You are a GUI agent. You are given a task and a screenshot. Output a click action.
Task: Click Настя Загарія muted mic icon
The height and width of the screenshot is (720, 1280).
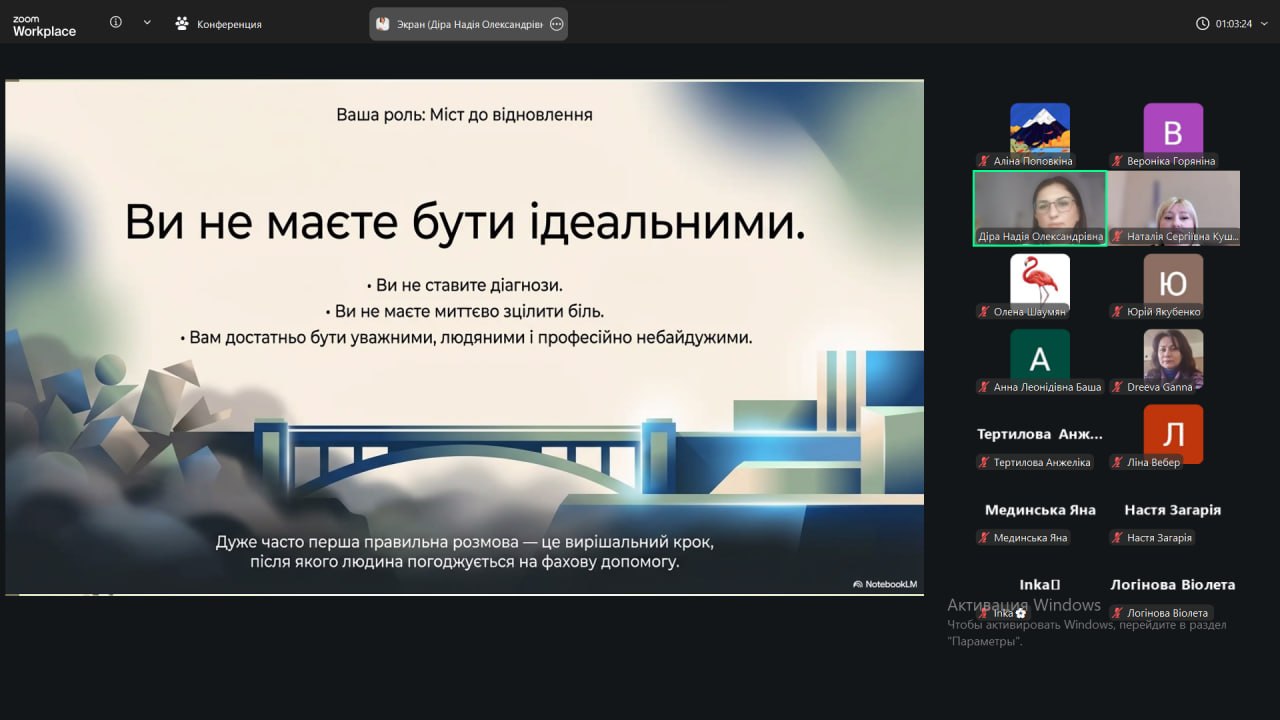point(1118,538)
